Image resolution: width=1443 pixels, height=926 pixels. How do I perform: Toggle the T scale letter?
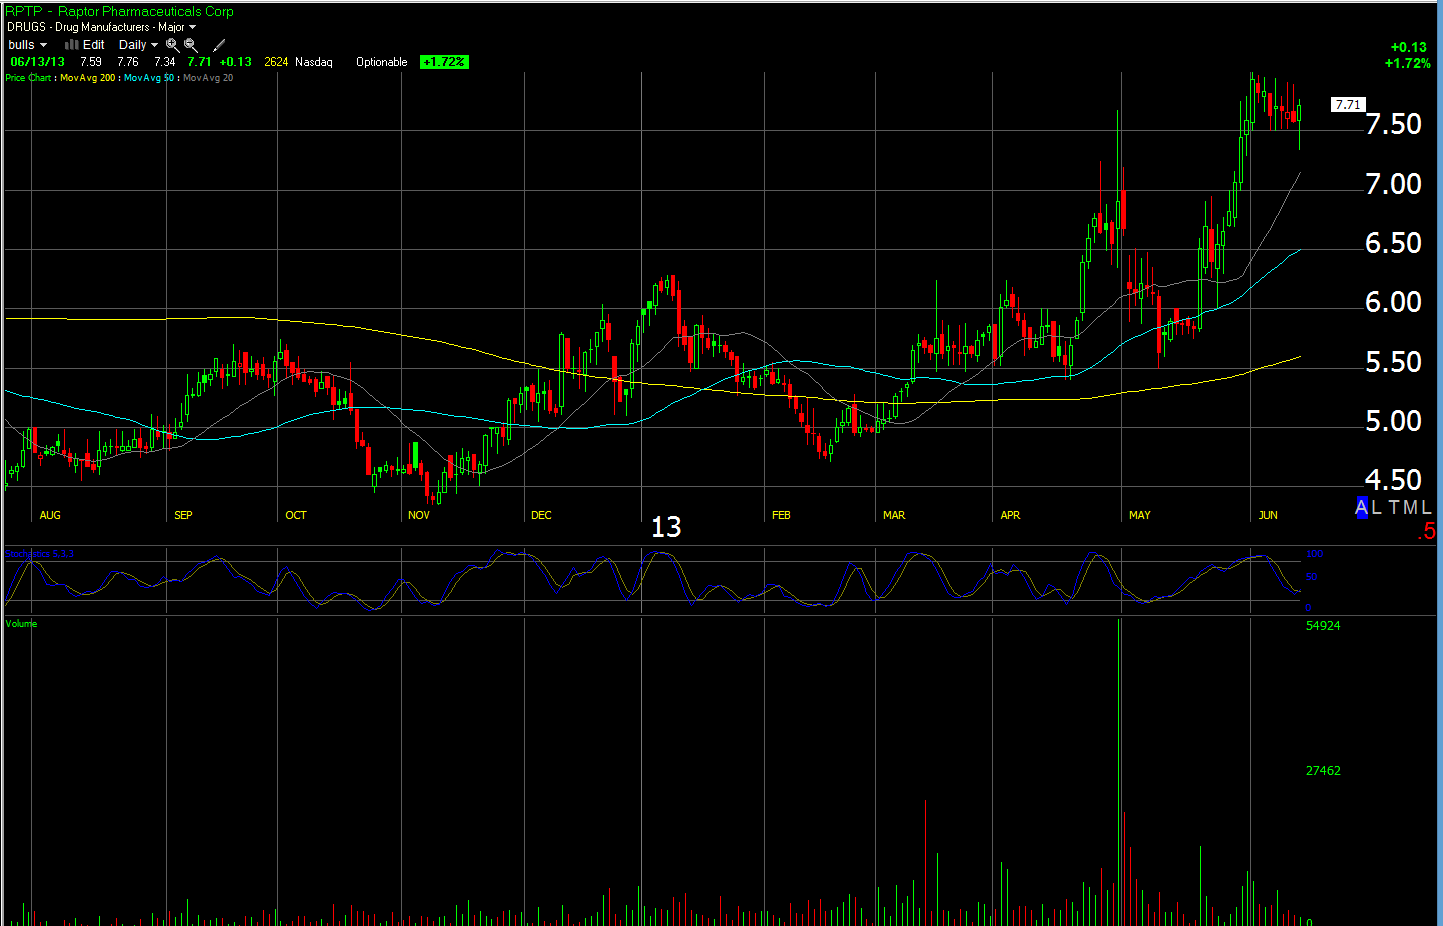click(1393, 508)
